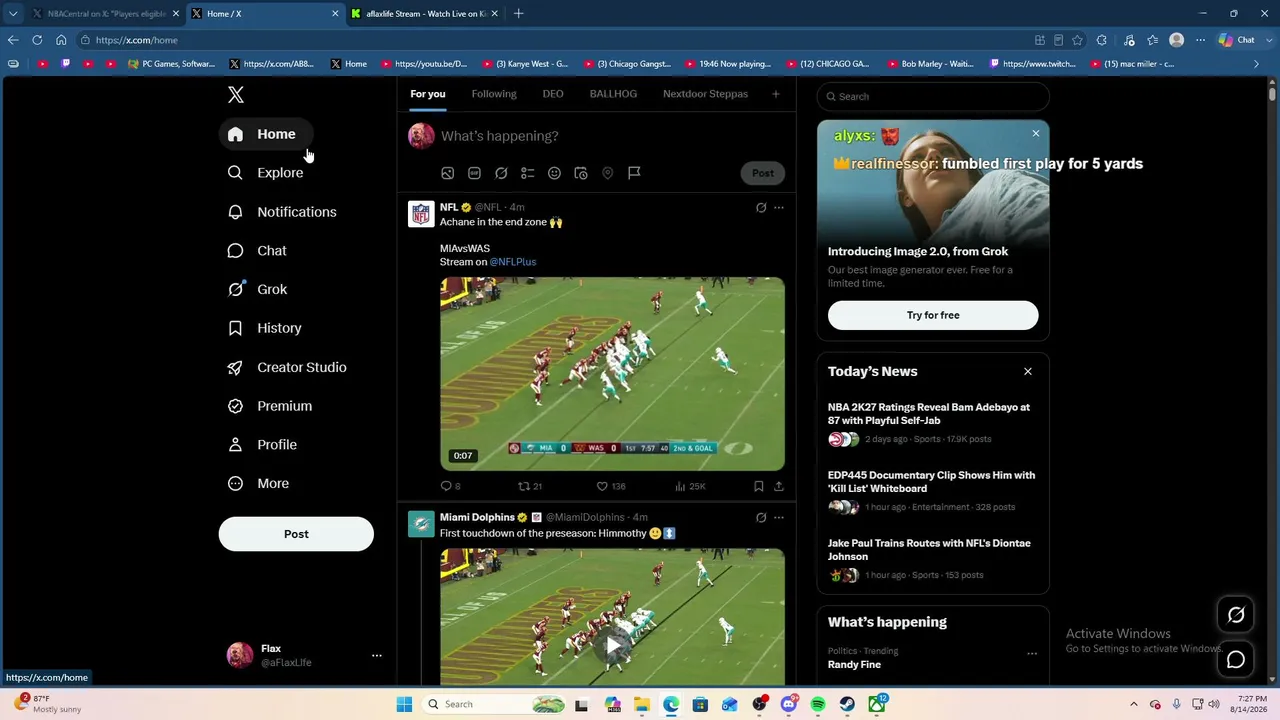Switch to the Following tab

click(494, 94)
